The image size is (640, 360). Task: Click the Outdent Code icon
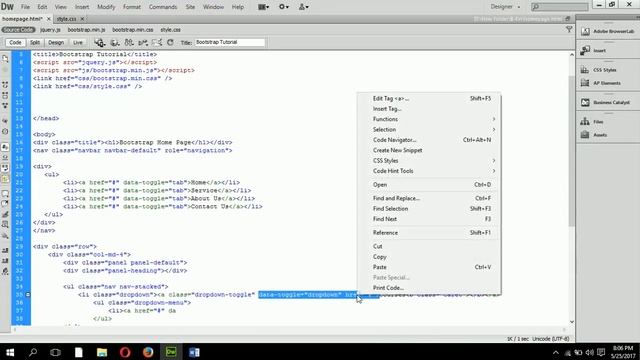click(5, 261)
